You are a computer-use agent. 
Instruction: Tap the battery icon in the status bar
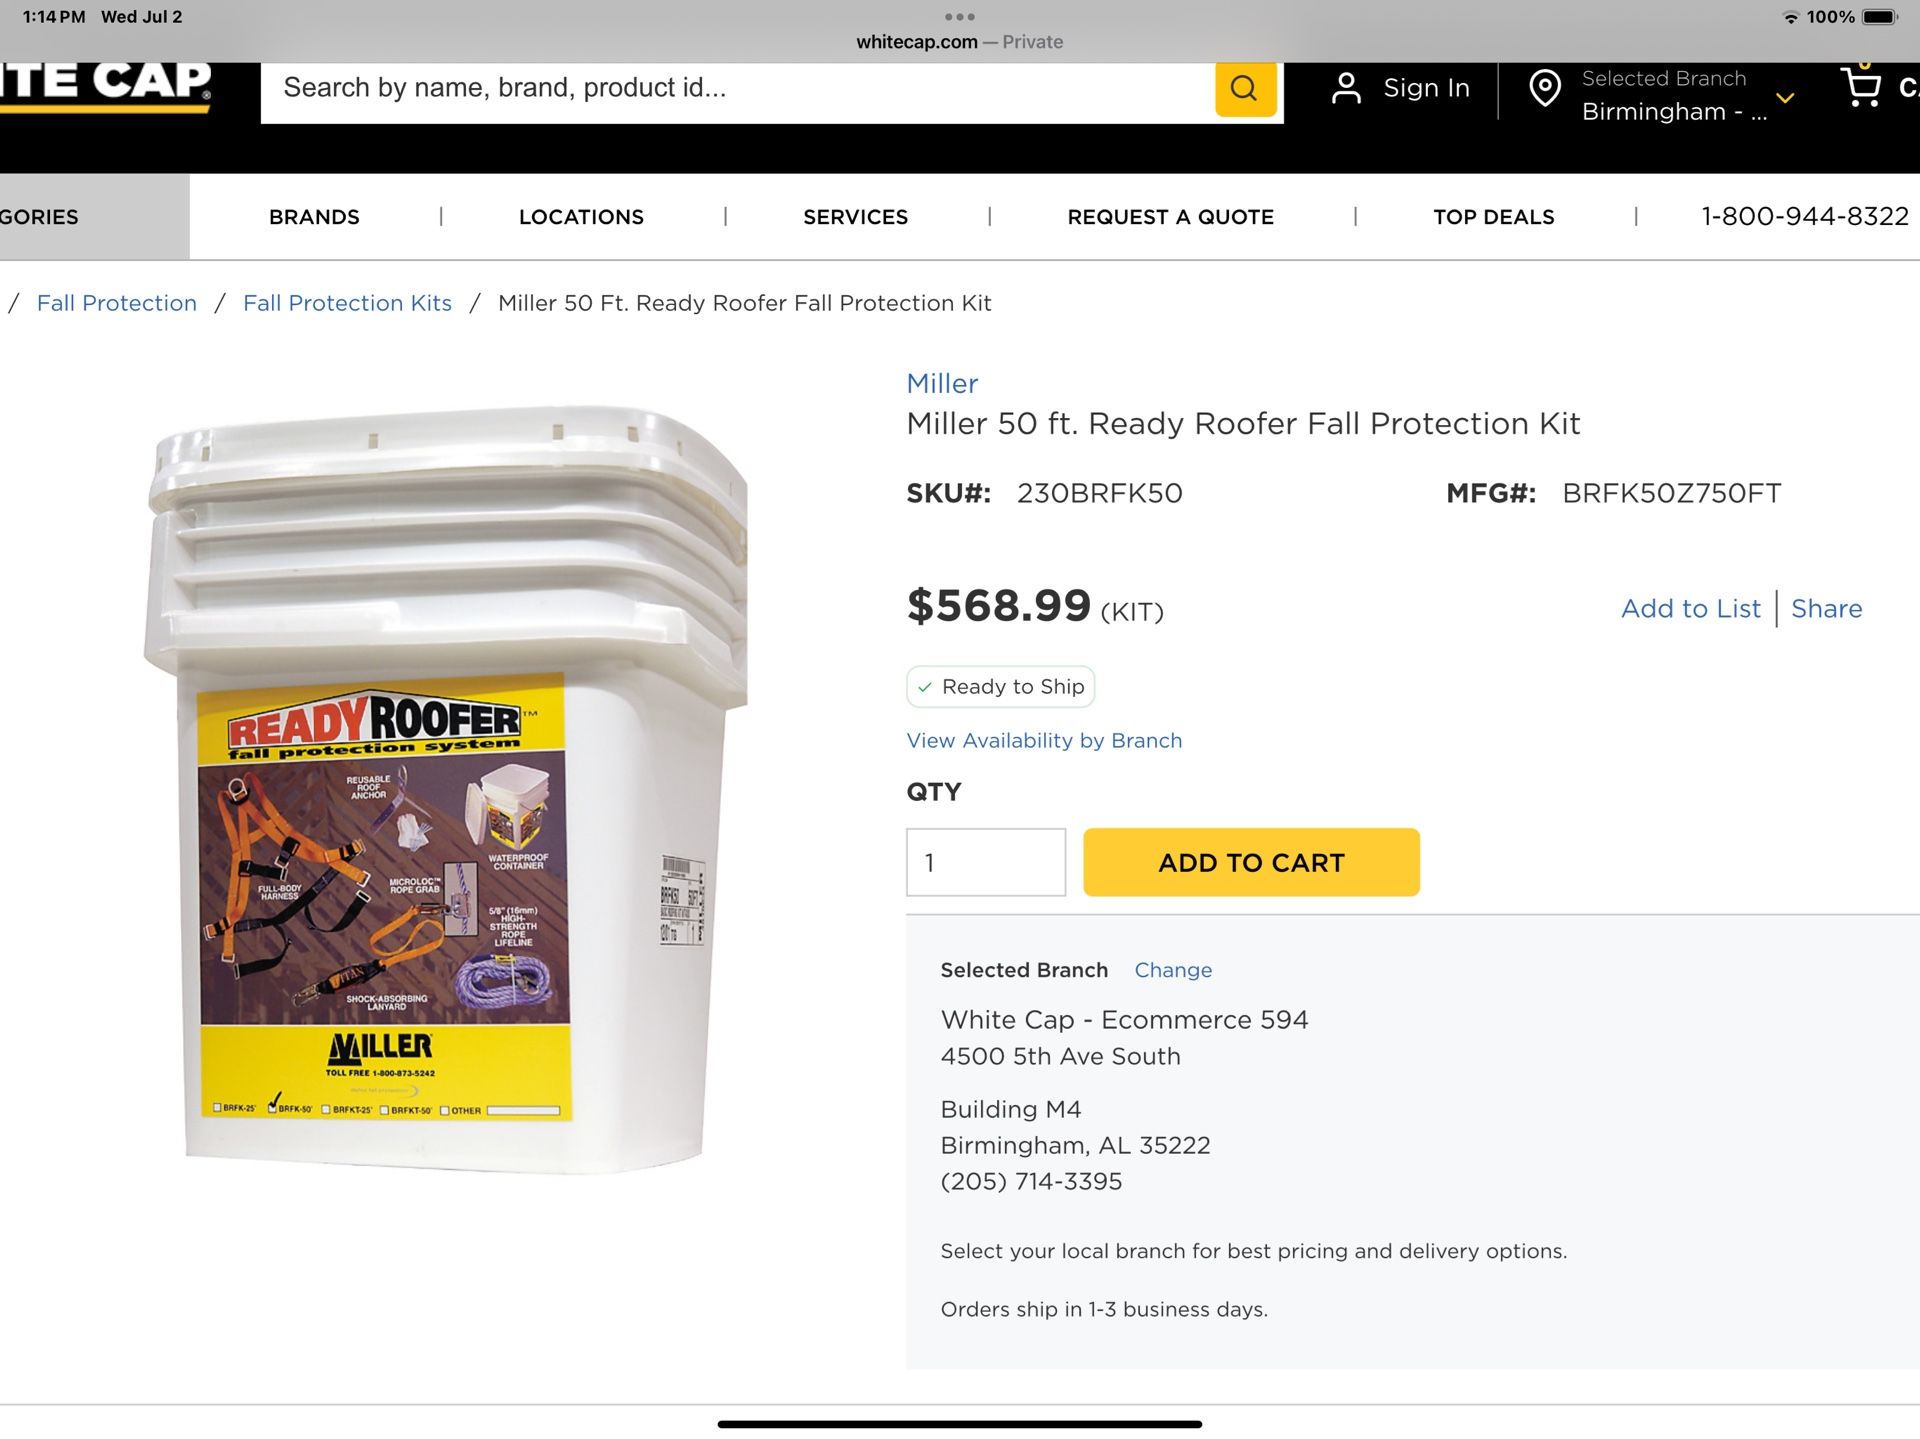point(1880,17)
